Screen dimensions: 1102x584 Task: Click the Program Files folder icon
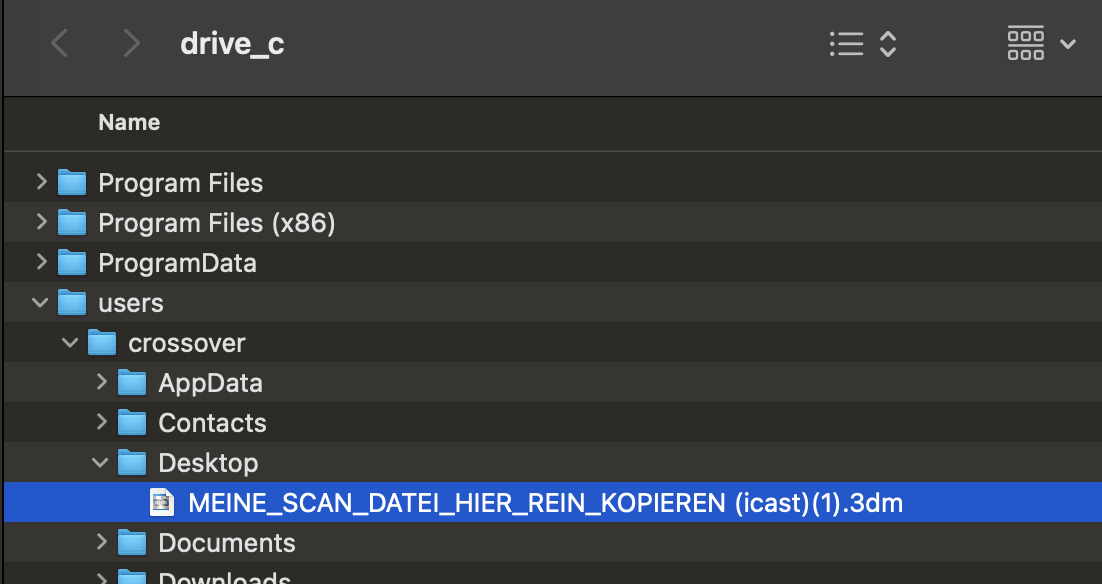[72, 183]
